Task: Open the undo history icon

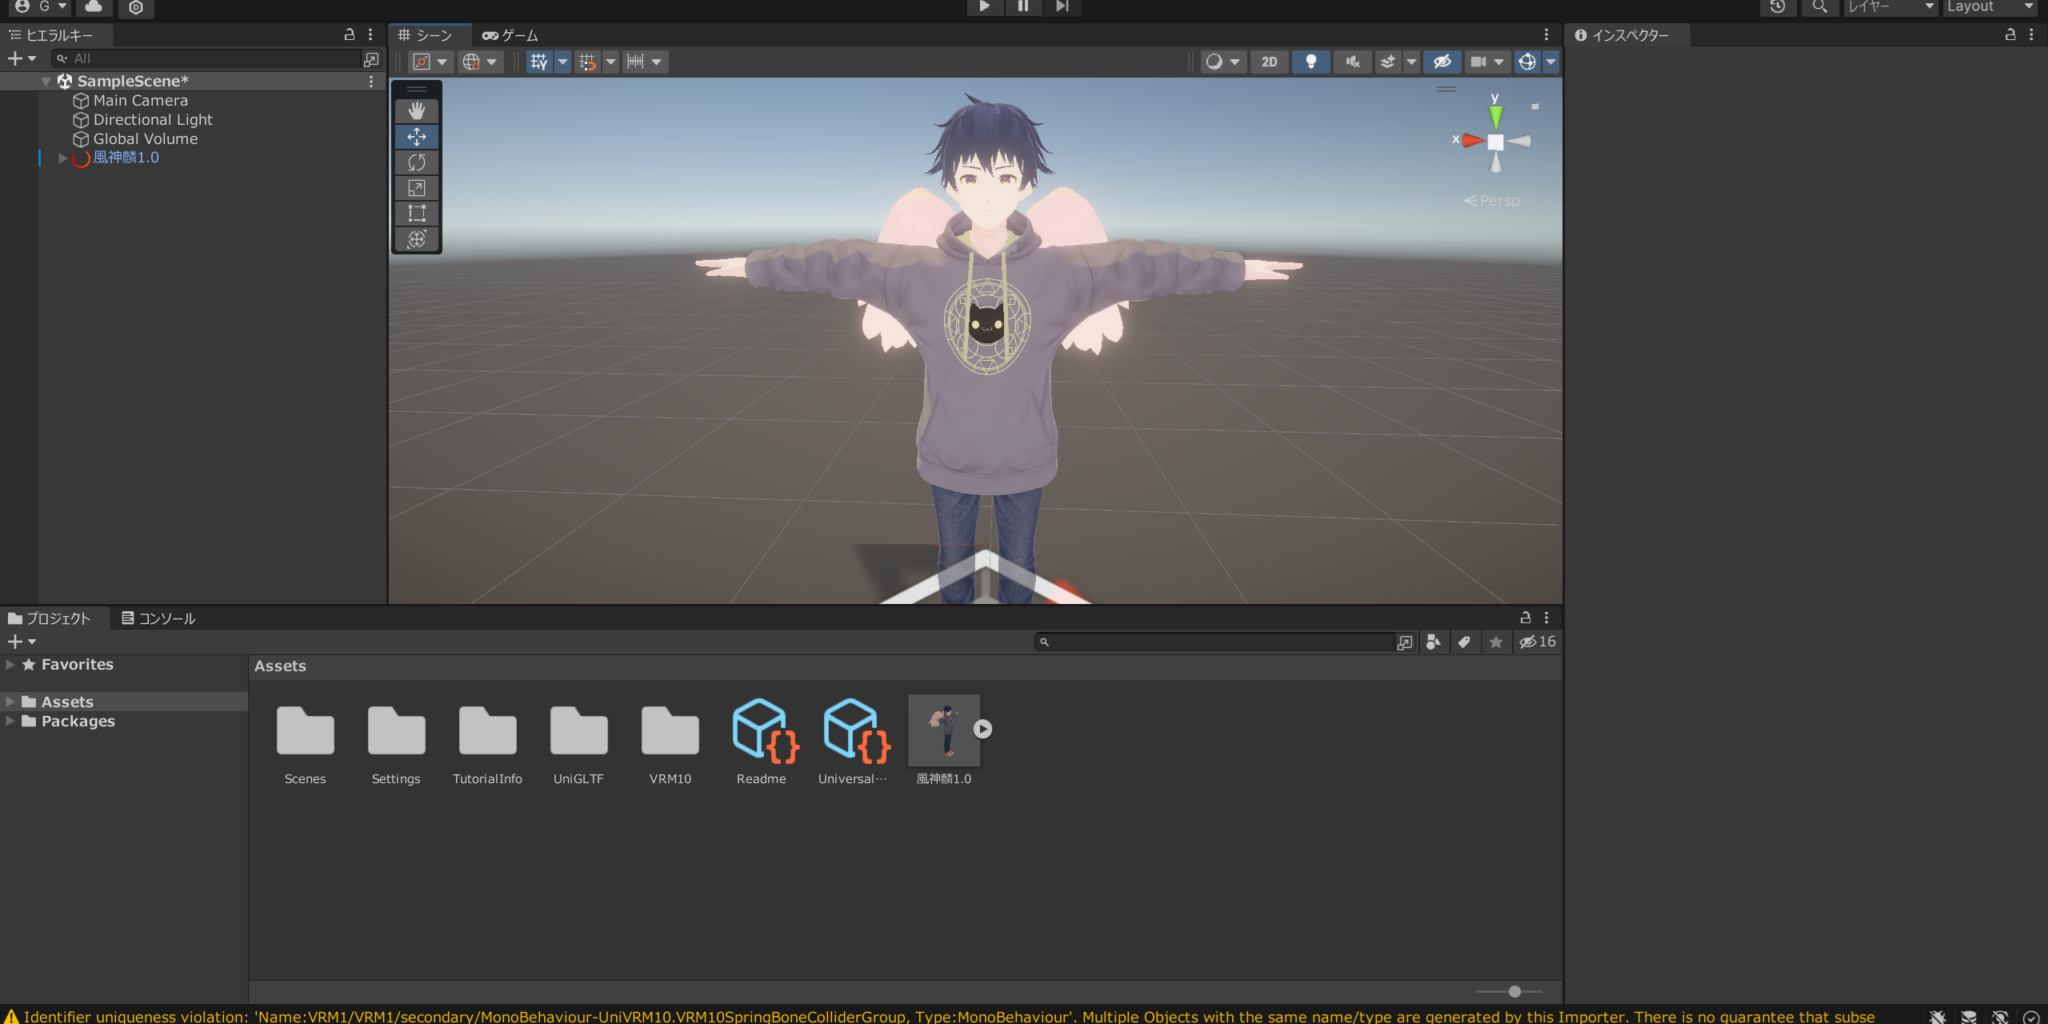Action: click(x=1779, y=8)
